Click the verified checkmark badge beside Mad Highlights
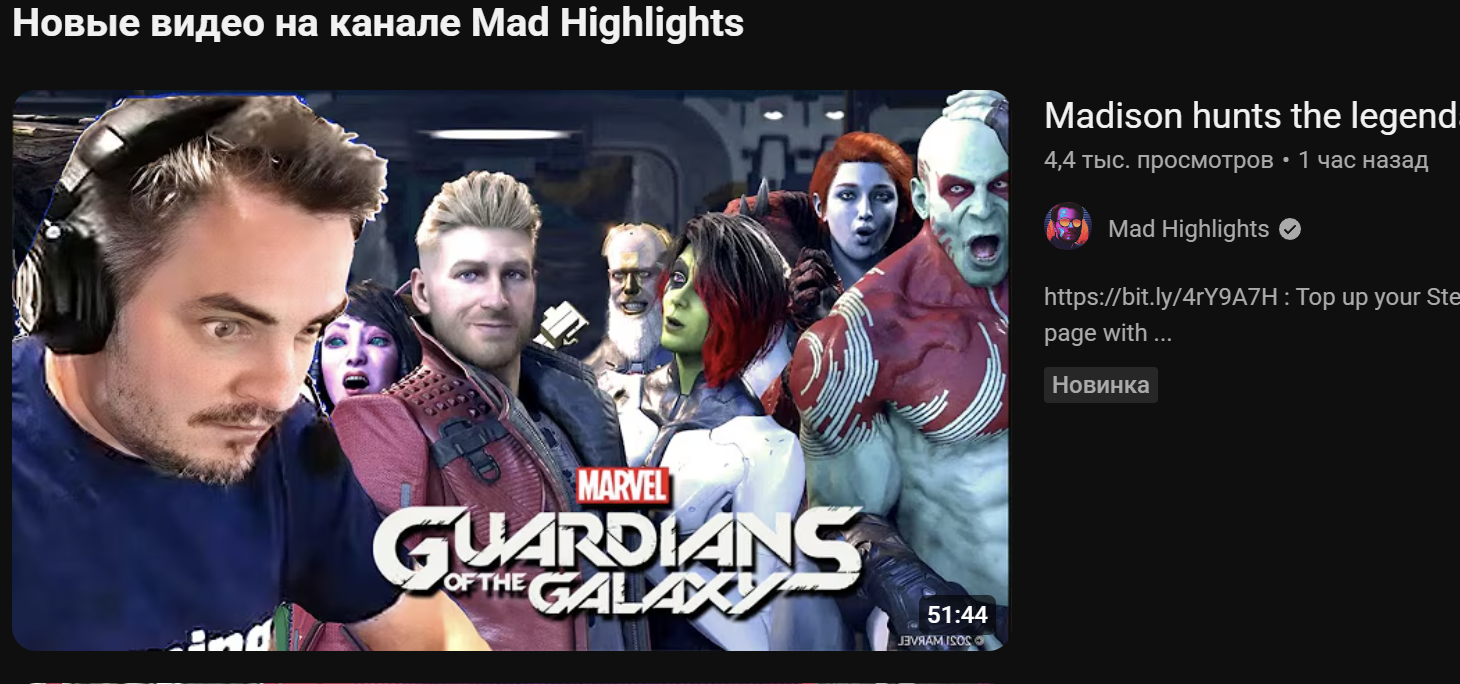Image resolution: width=1460 pixels, height=684 pixels. (1290, 229)
